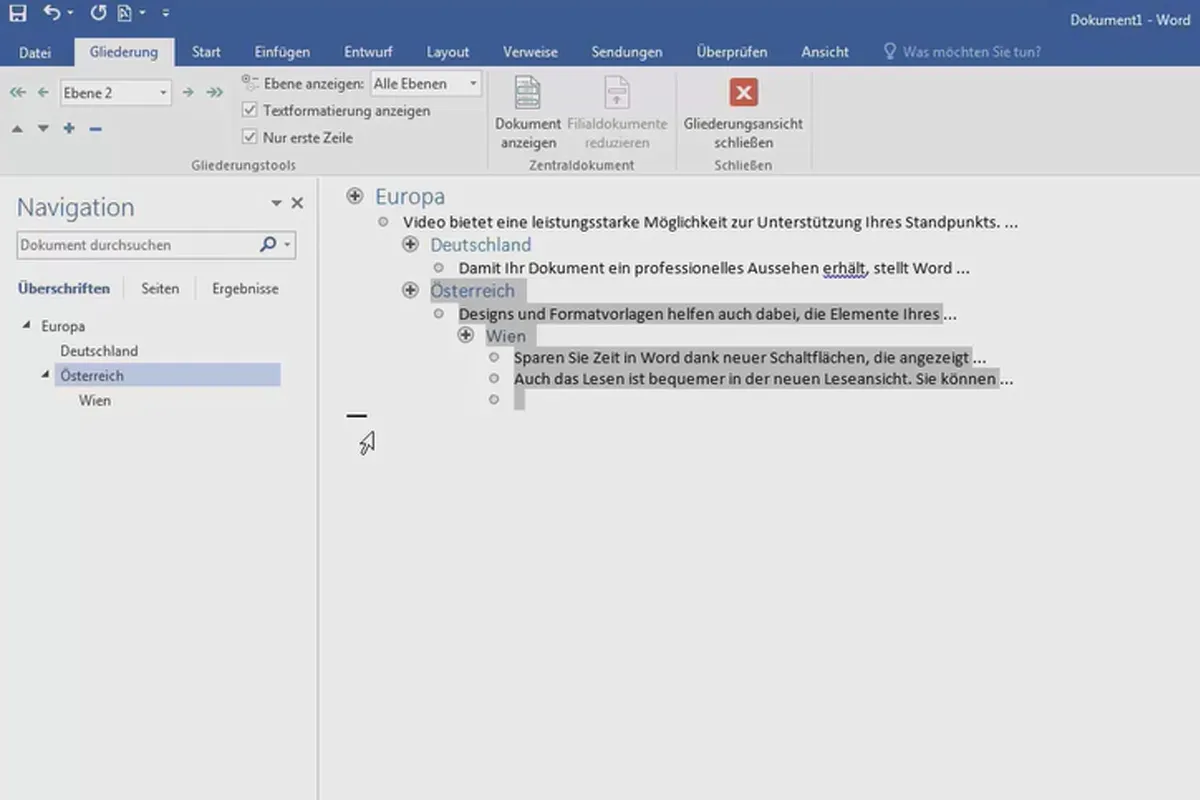Demote to body text double-right arrow

point(214,93)
